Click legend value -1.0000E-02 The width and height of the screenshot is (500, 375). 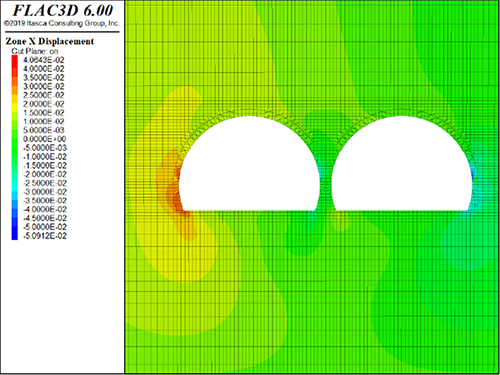pyautogui.click(x=45, y=157)
